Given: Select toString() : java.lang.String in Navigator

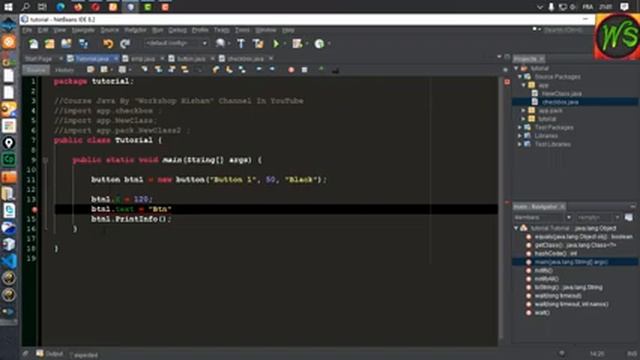Looking at the screenshot, I should coord(569,287).
